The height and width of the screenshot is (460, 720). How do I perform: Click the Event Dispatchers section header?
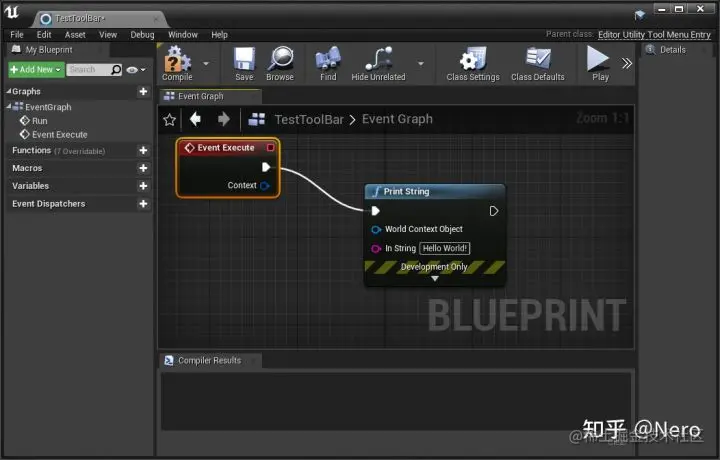(78, 204)
